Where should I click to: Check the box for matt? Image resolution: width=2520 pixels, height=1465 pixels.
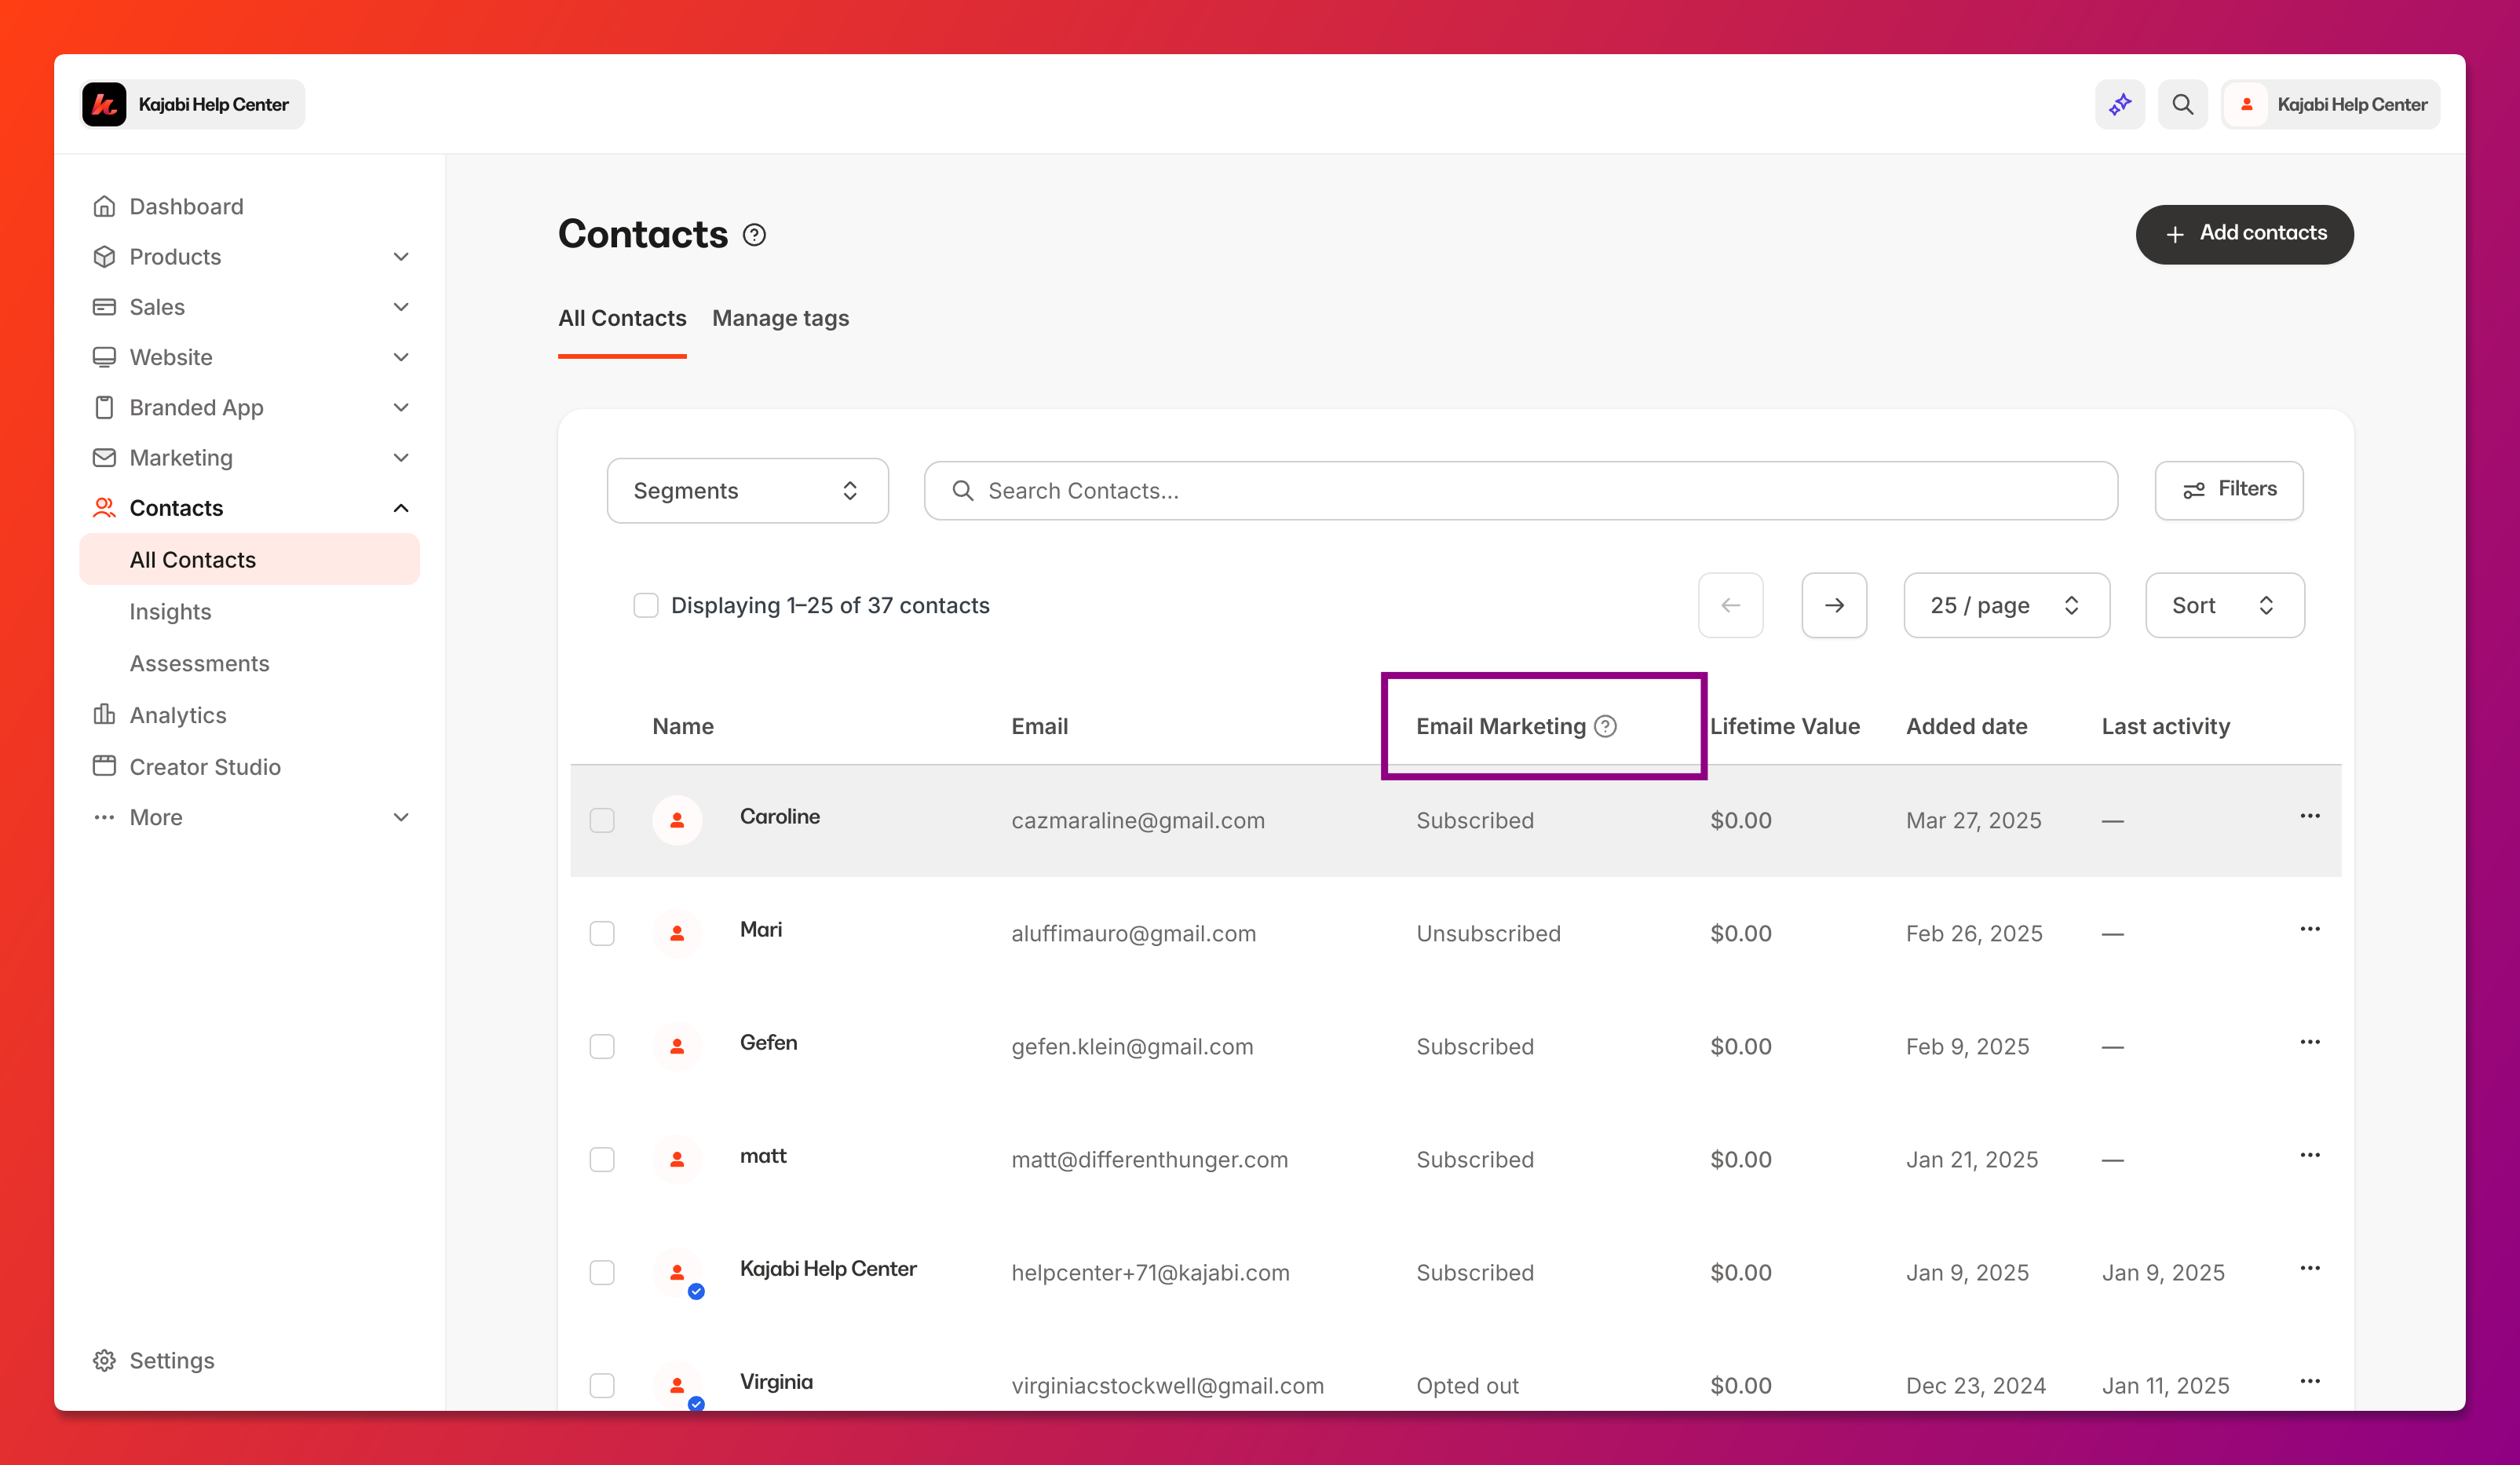(602, 1159)
